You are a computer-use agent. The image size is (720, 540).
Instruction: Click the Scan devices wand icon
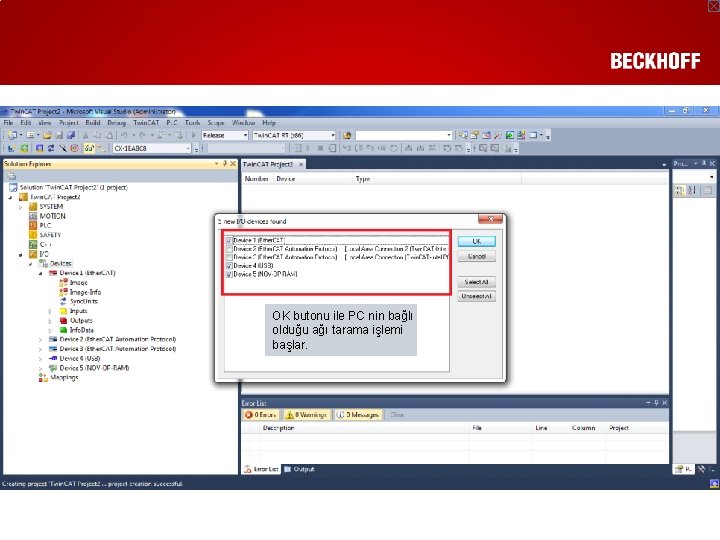click(62, 148)
